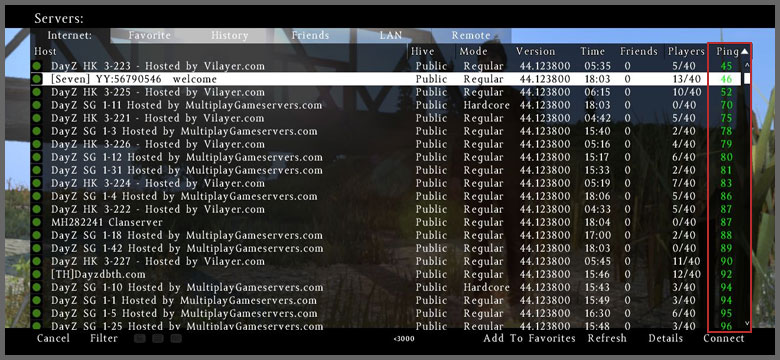Click Connect button
Viewport: 780px width, 360px height.
pyautogui.click(x=724, y=339)
